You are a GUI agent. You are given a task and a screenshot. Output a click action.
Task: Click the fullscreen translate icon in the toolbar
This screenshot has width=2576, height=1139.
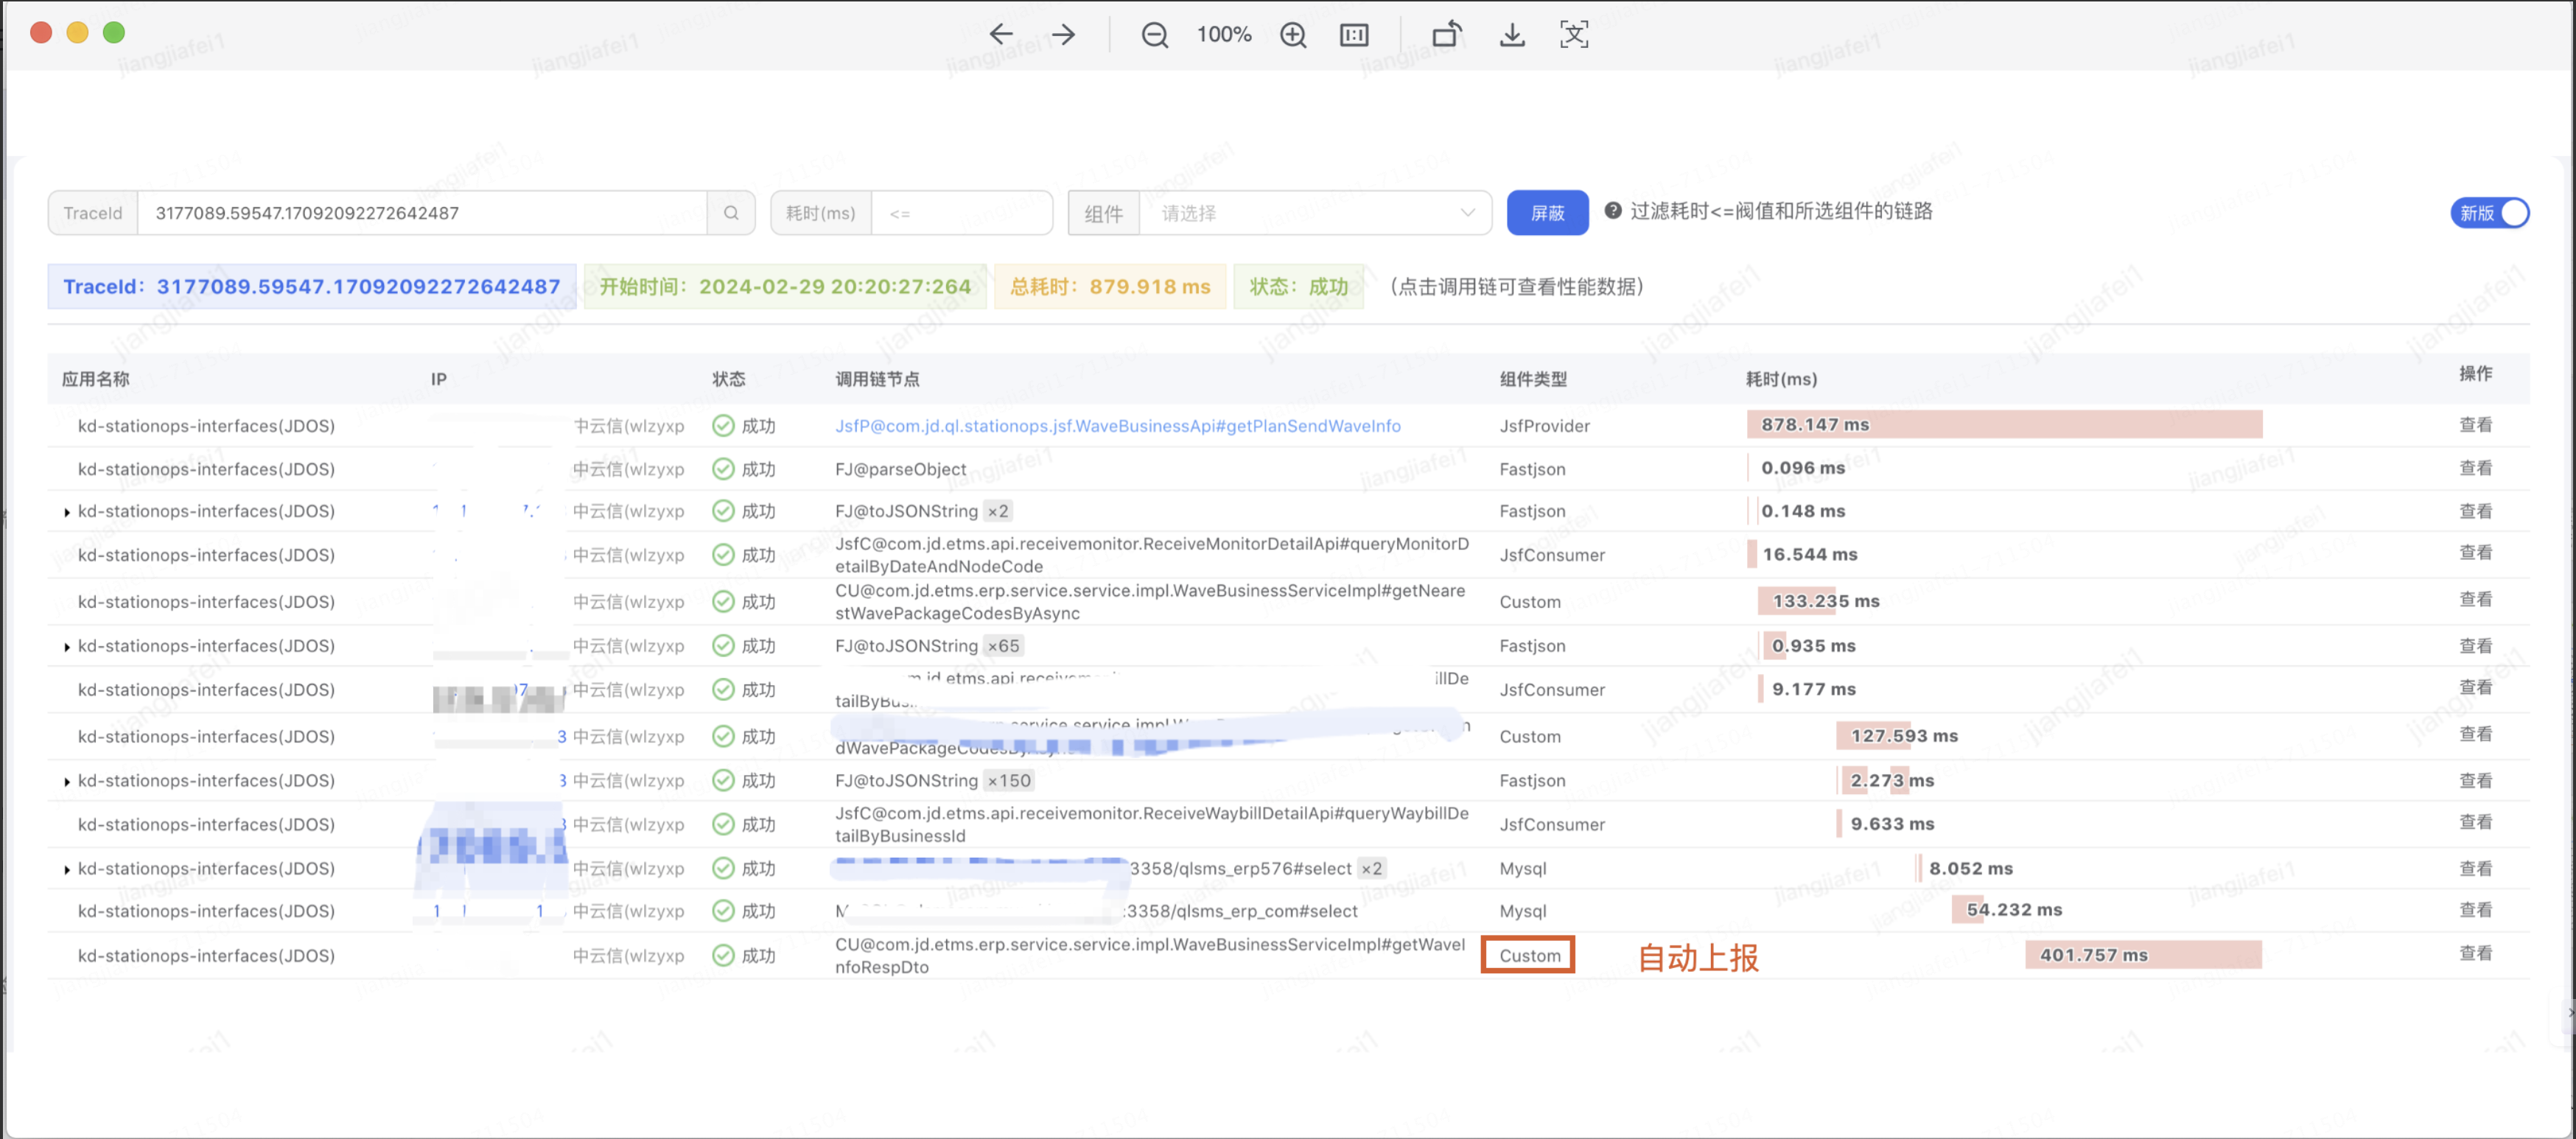coord(1574,35)
